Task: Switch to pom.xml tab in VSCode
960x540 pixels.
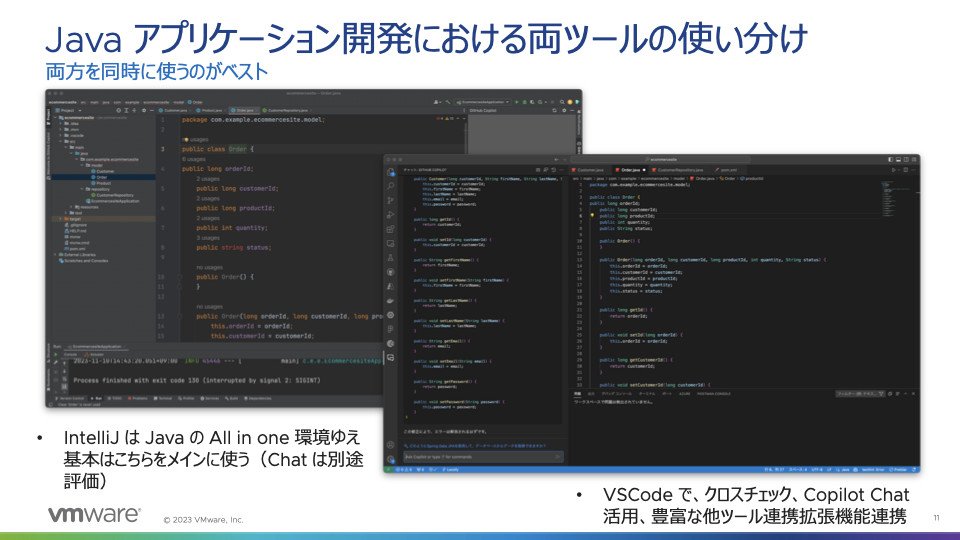Action: [x=728, y=170]
